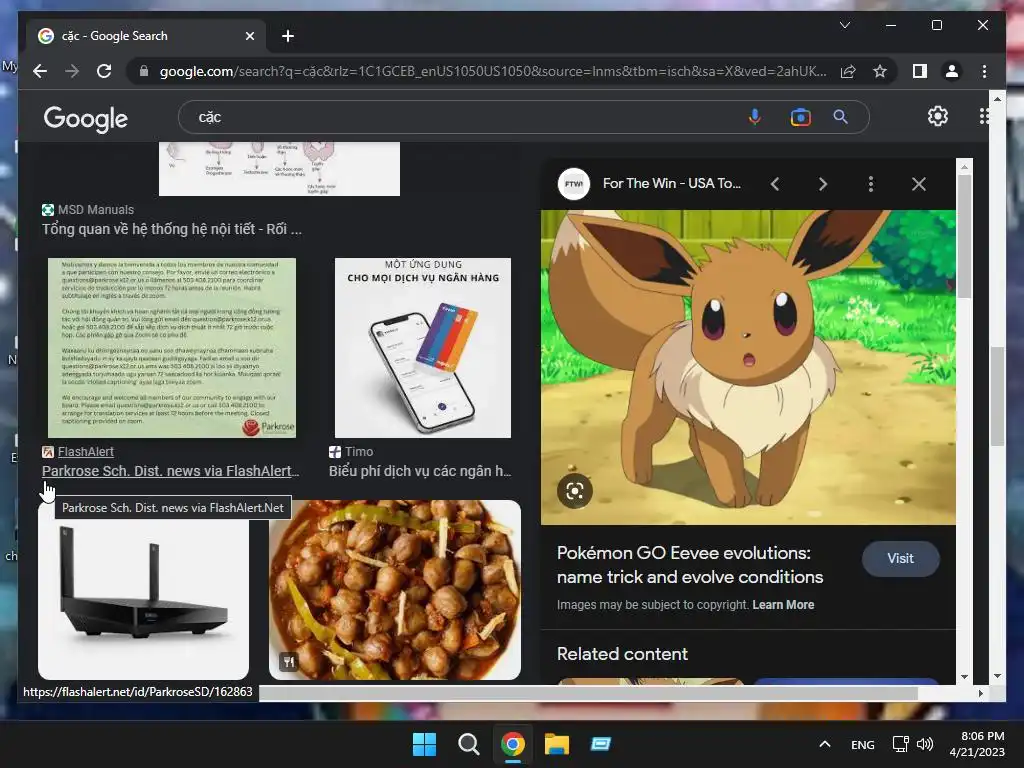Bookmark this page with the star icon
Screen dimensions: 1024x768
point(880,71)
